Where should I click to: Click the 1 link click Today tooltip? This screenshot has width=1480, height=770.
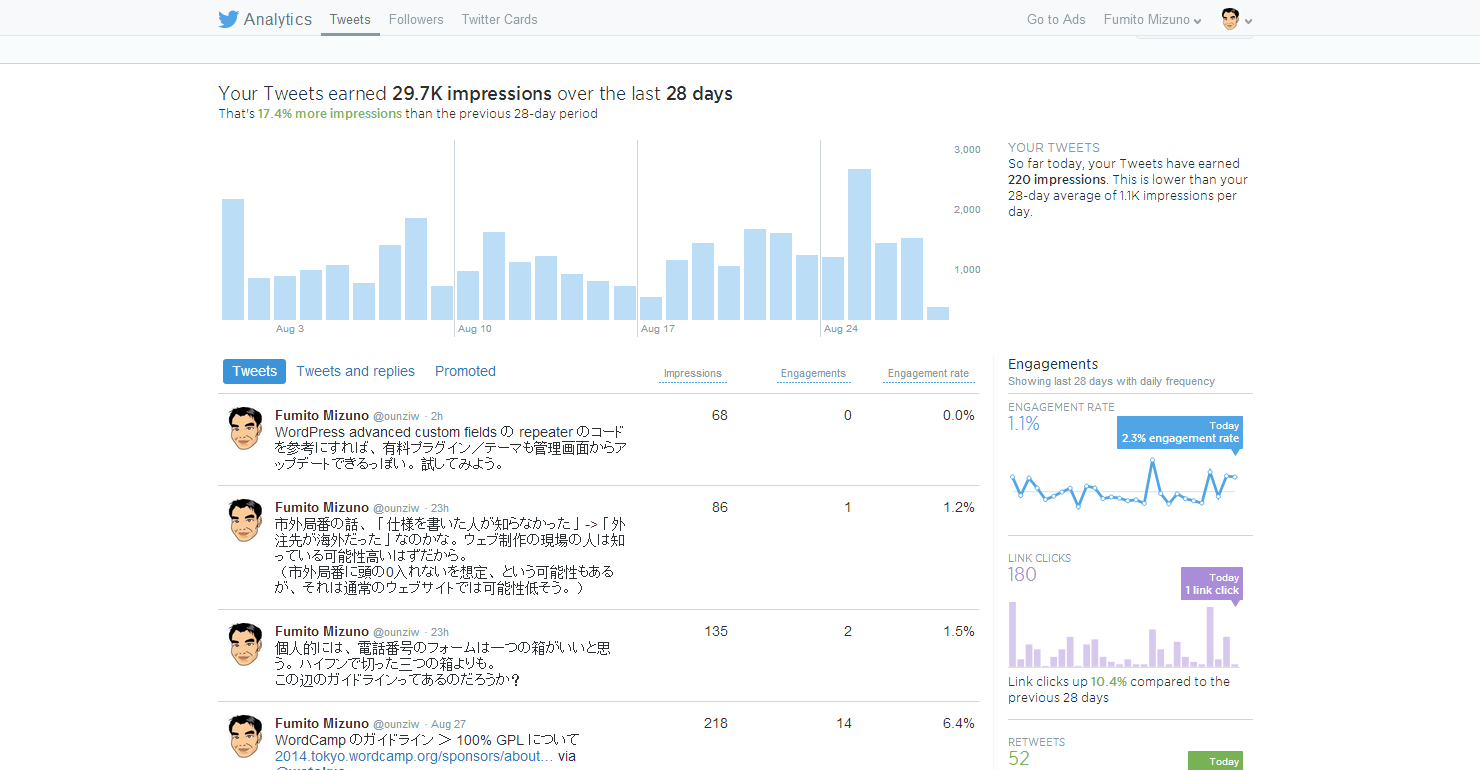click(x=1212, y=583)
